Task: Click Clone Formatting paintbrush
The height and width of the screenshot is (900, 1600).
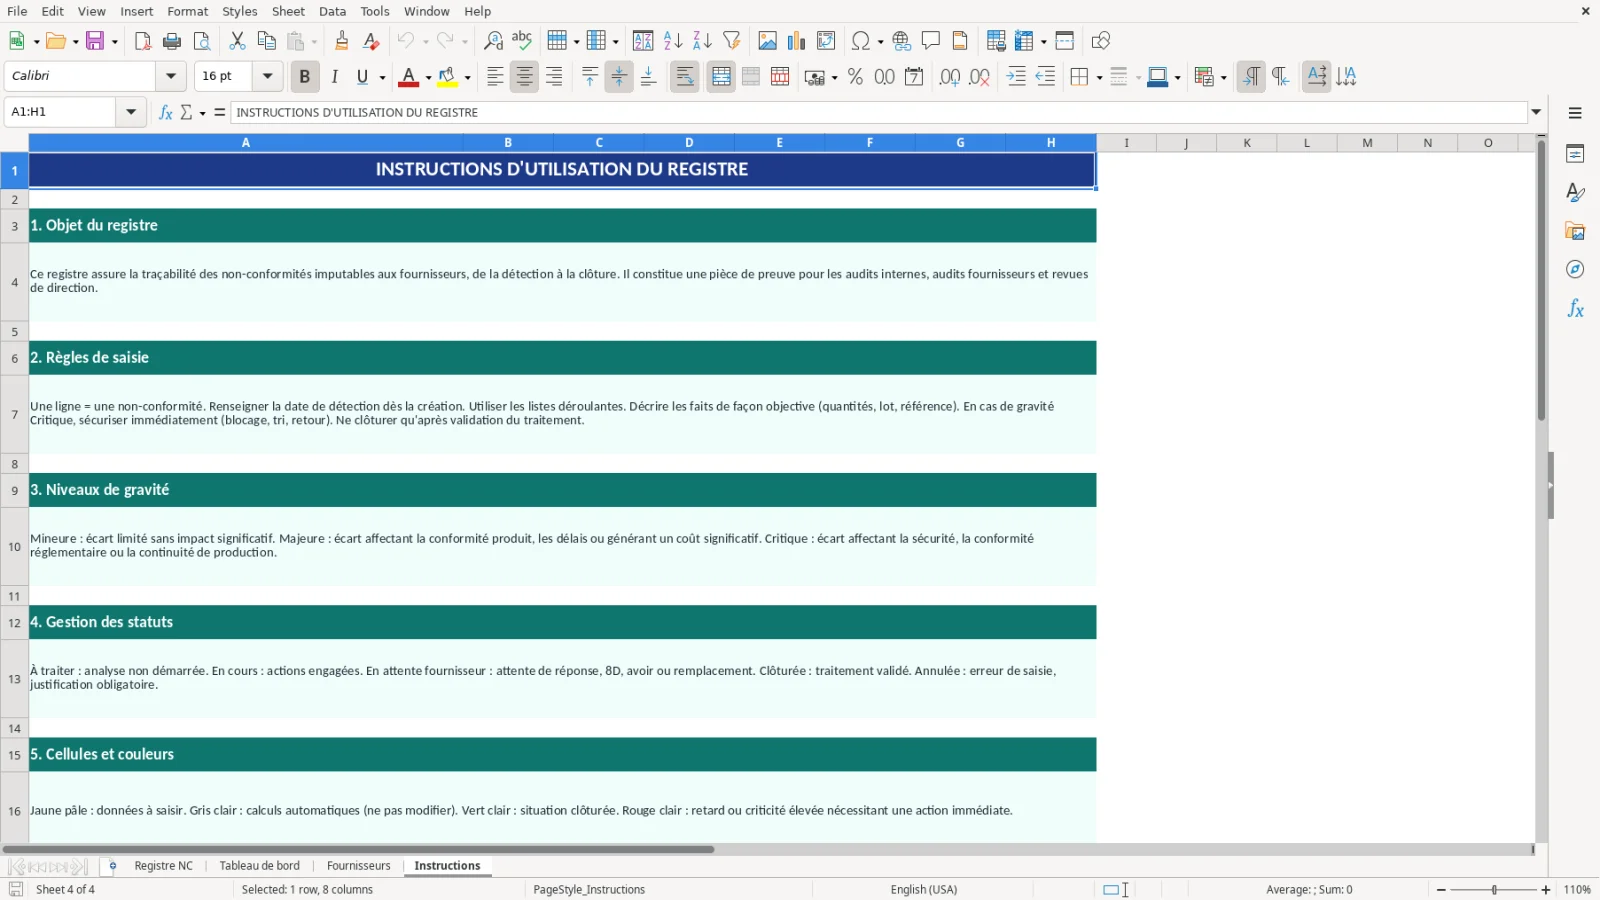Action: click(341, 41)
